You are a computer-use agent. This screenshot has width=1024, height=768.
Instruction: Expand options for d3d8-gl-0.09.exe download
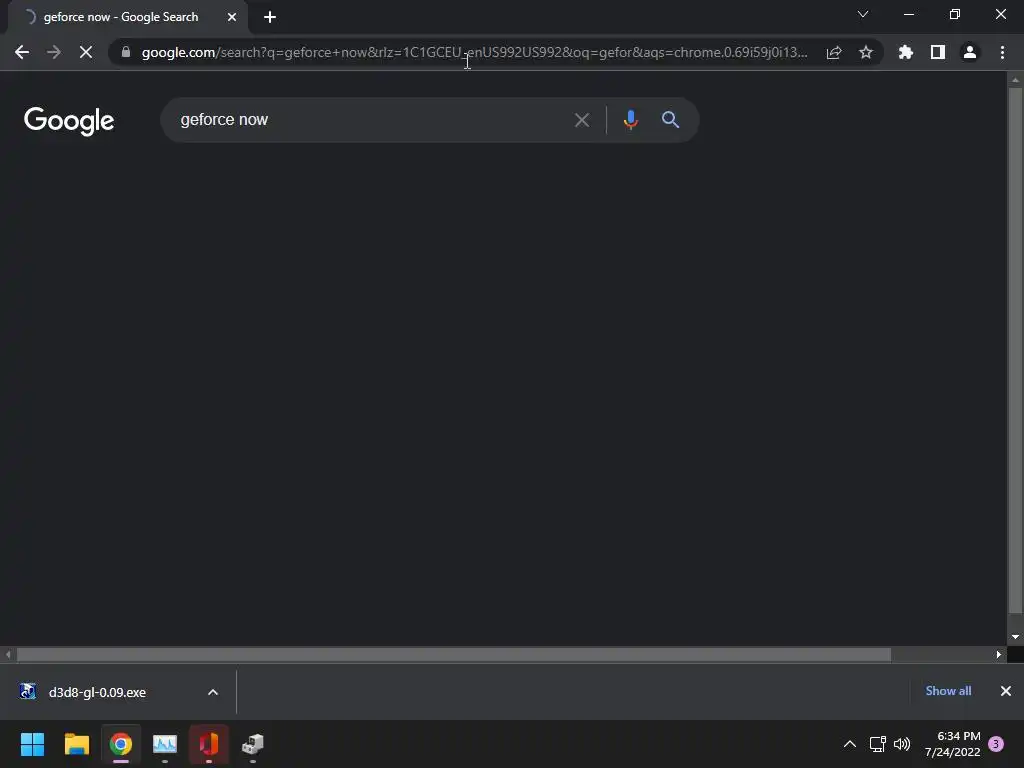pos(213,692)
